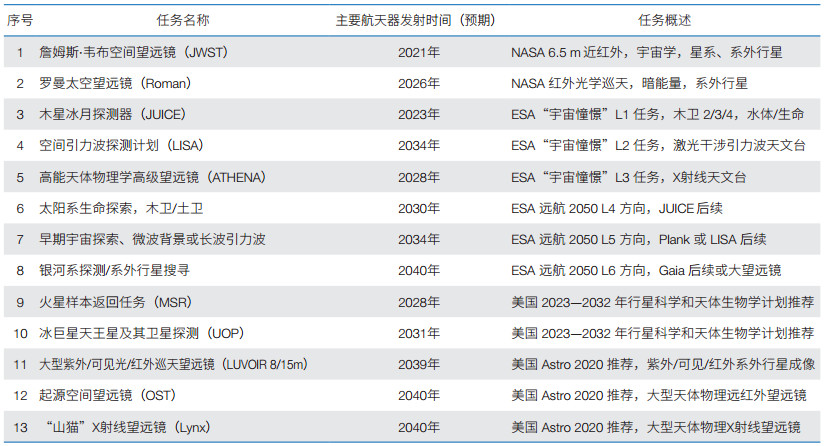
Task: Click 美国 2023—2032 description in MSR row
Action: 662,302
